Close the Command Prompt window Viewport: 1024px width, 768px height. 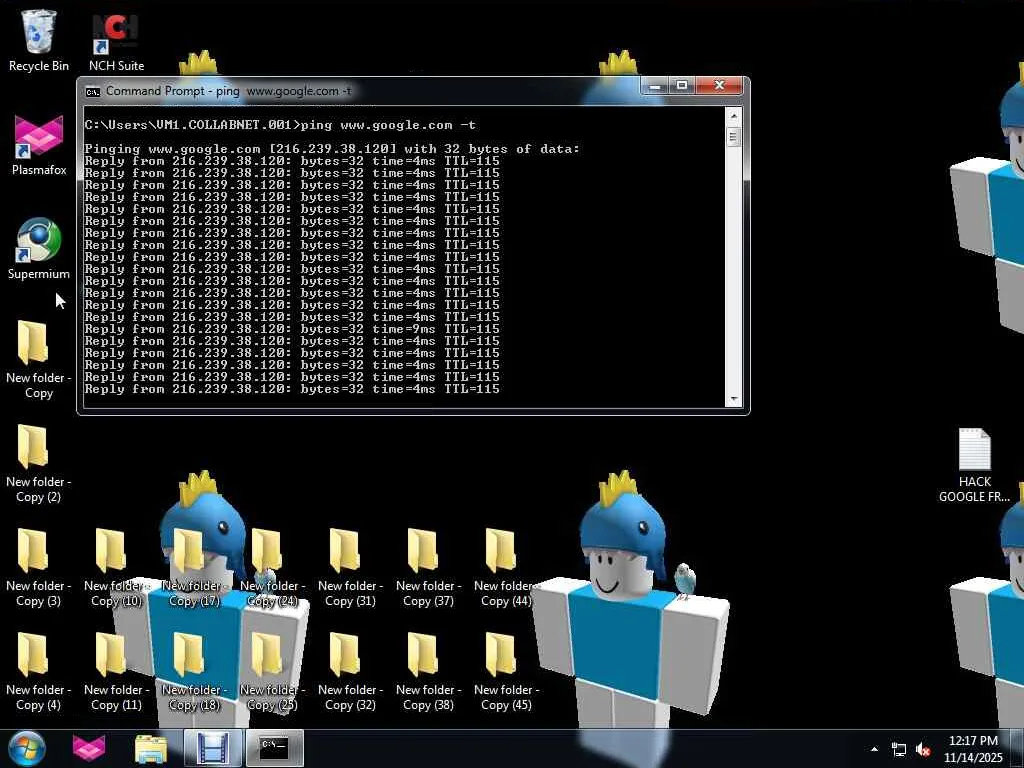tap(719, 86)
